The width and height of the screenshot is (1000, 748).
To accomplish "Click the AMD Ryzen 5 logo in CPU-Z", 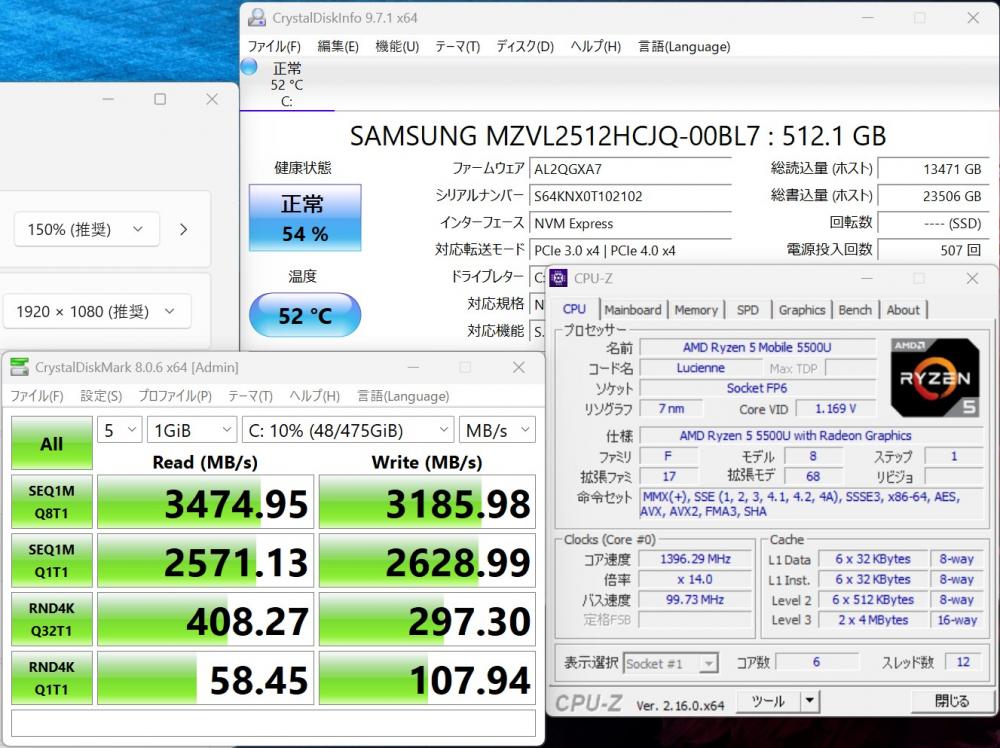I will pos(935,377).
